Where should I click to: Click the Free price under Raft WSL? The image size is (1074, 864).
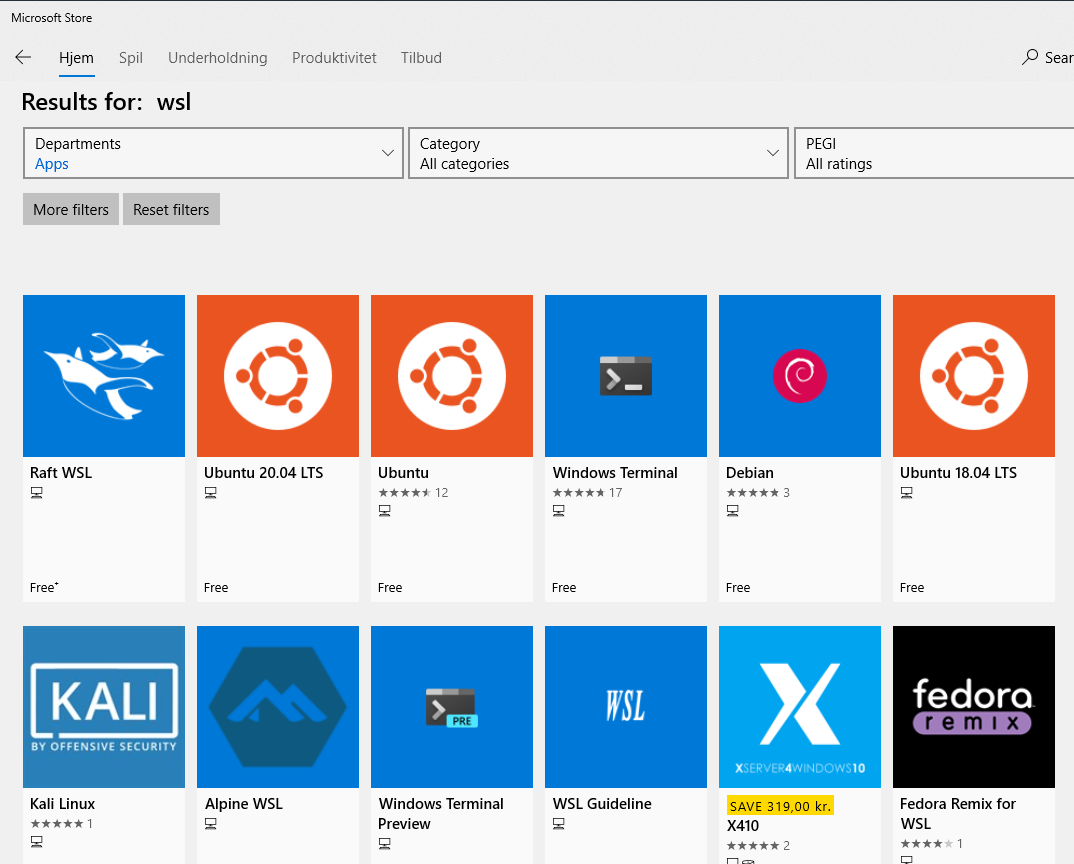[44, 588]
